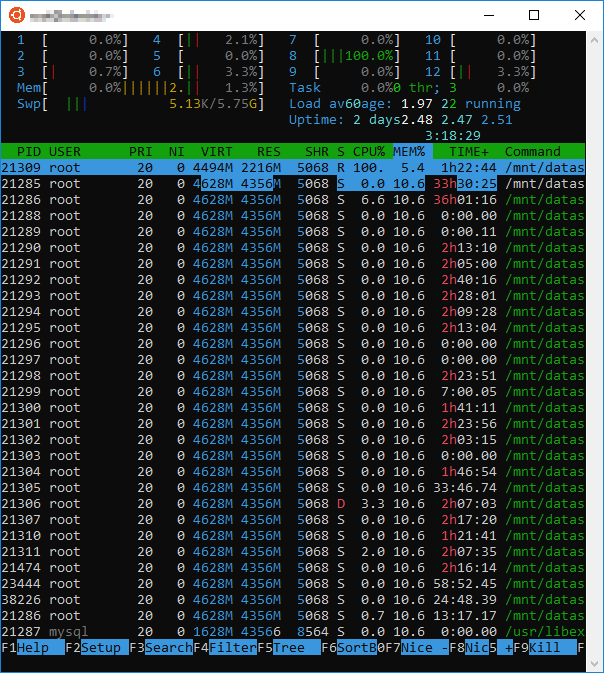Click the F3 Search option
The width and height of the screenshot is (604, 673).
161,647
